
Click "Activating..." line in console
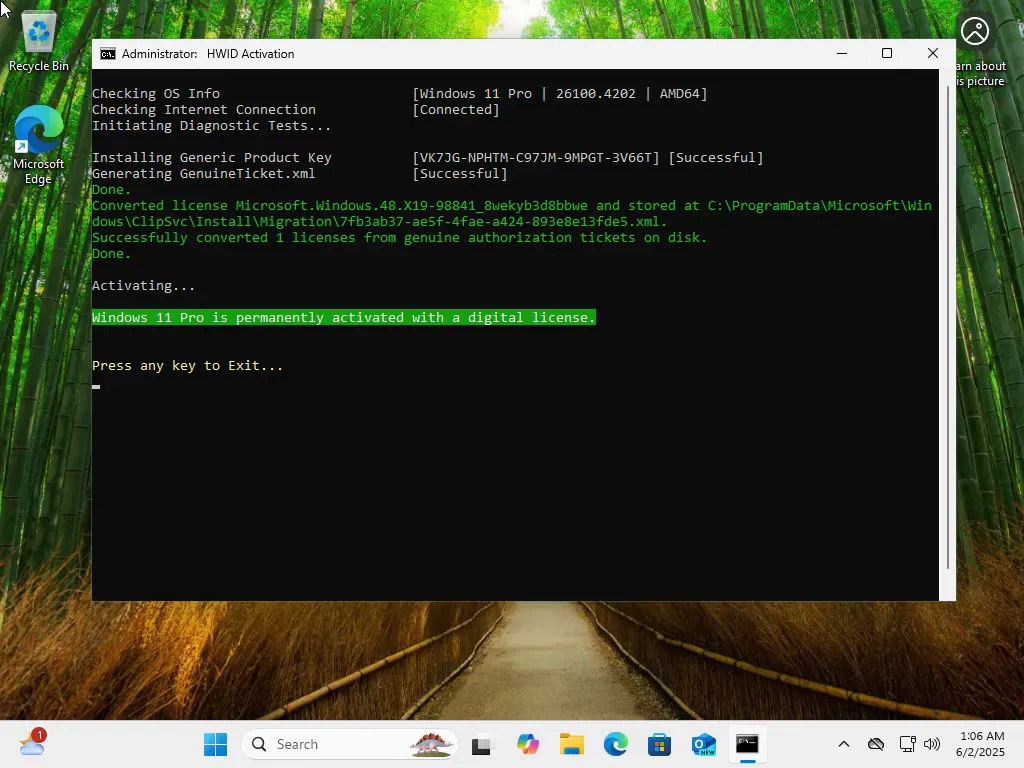143,285
